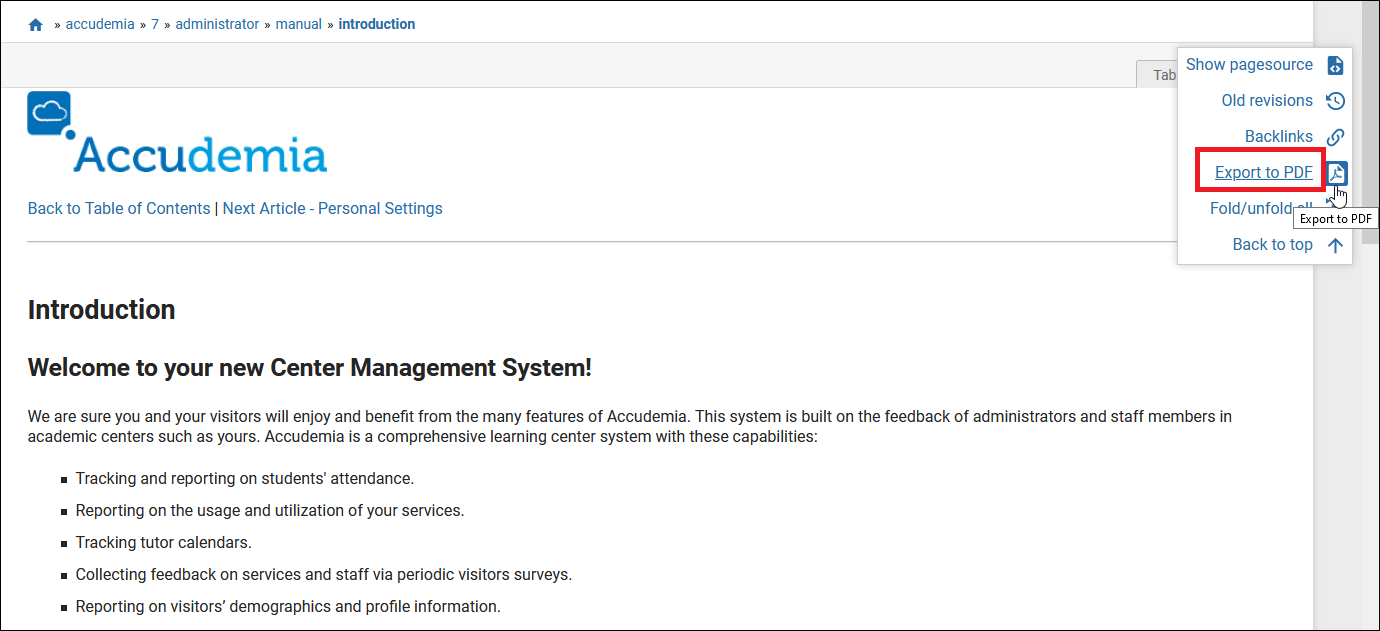Choose Export to PDF menu entry

pos(1264,172)
